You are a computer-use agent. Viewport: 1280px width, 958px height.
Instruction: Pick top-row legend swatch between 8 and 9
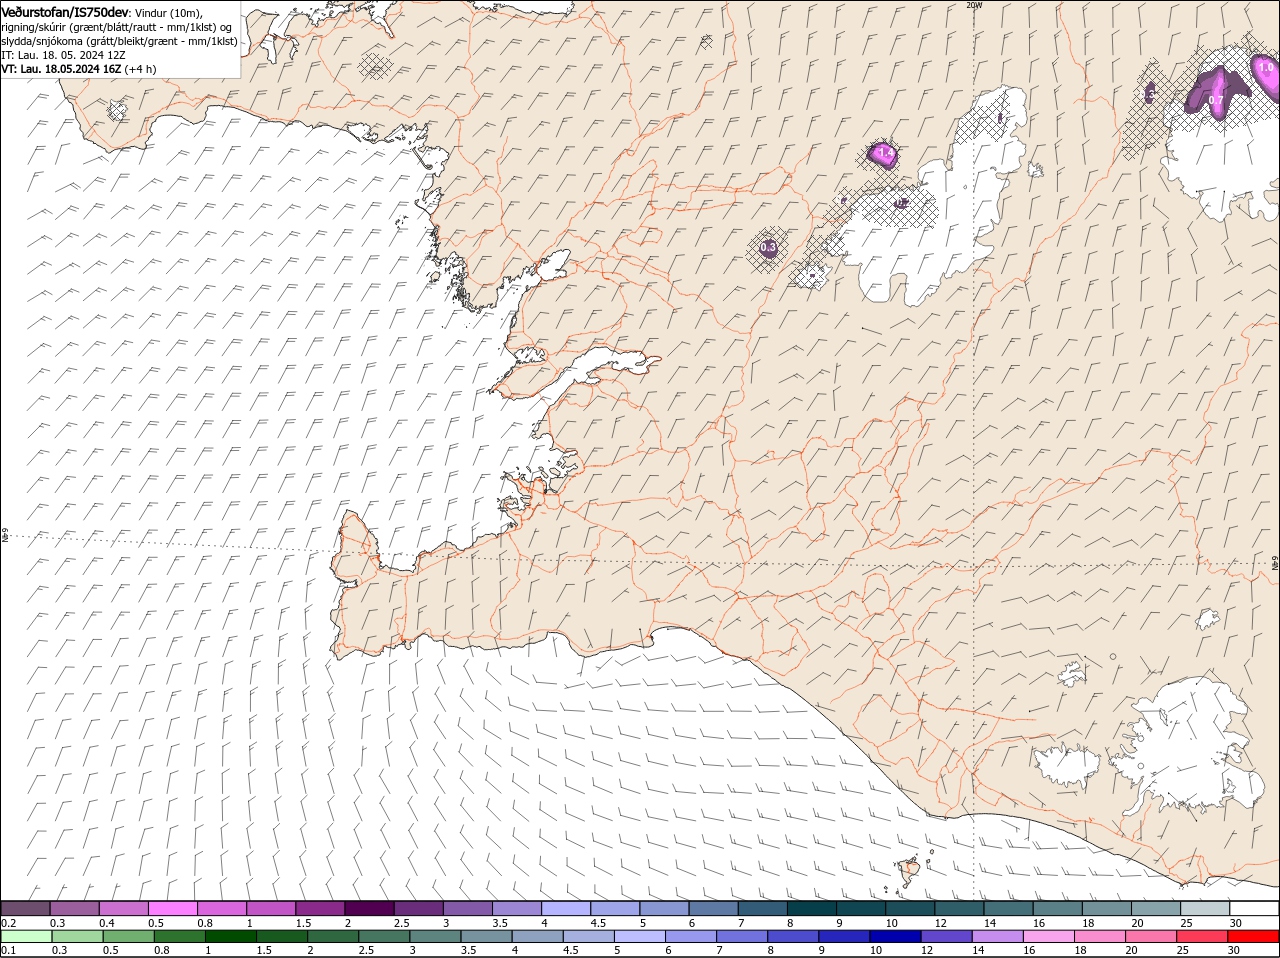pyautogui.click(x=812, y=908)
